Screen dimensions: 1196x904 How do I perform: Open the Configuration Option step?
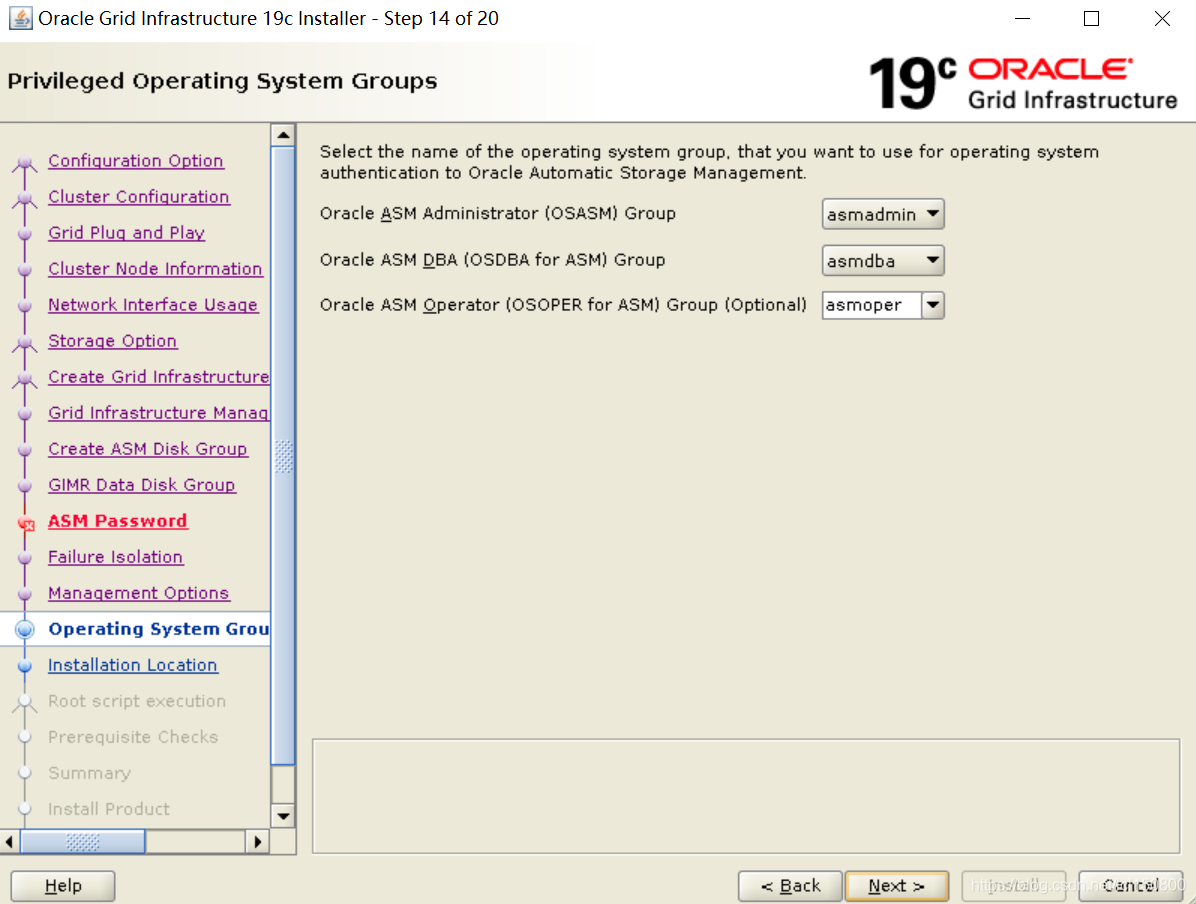pyautogui.click(x=136, y=161)
